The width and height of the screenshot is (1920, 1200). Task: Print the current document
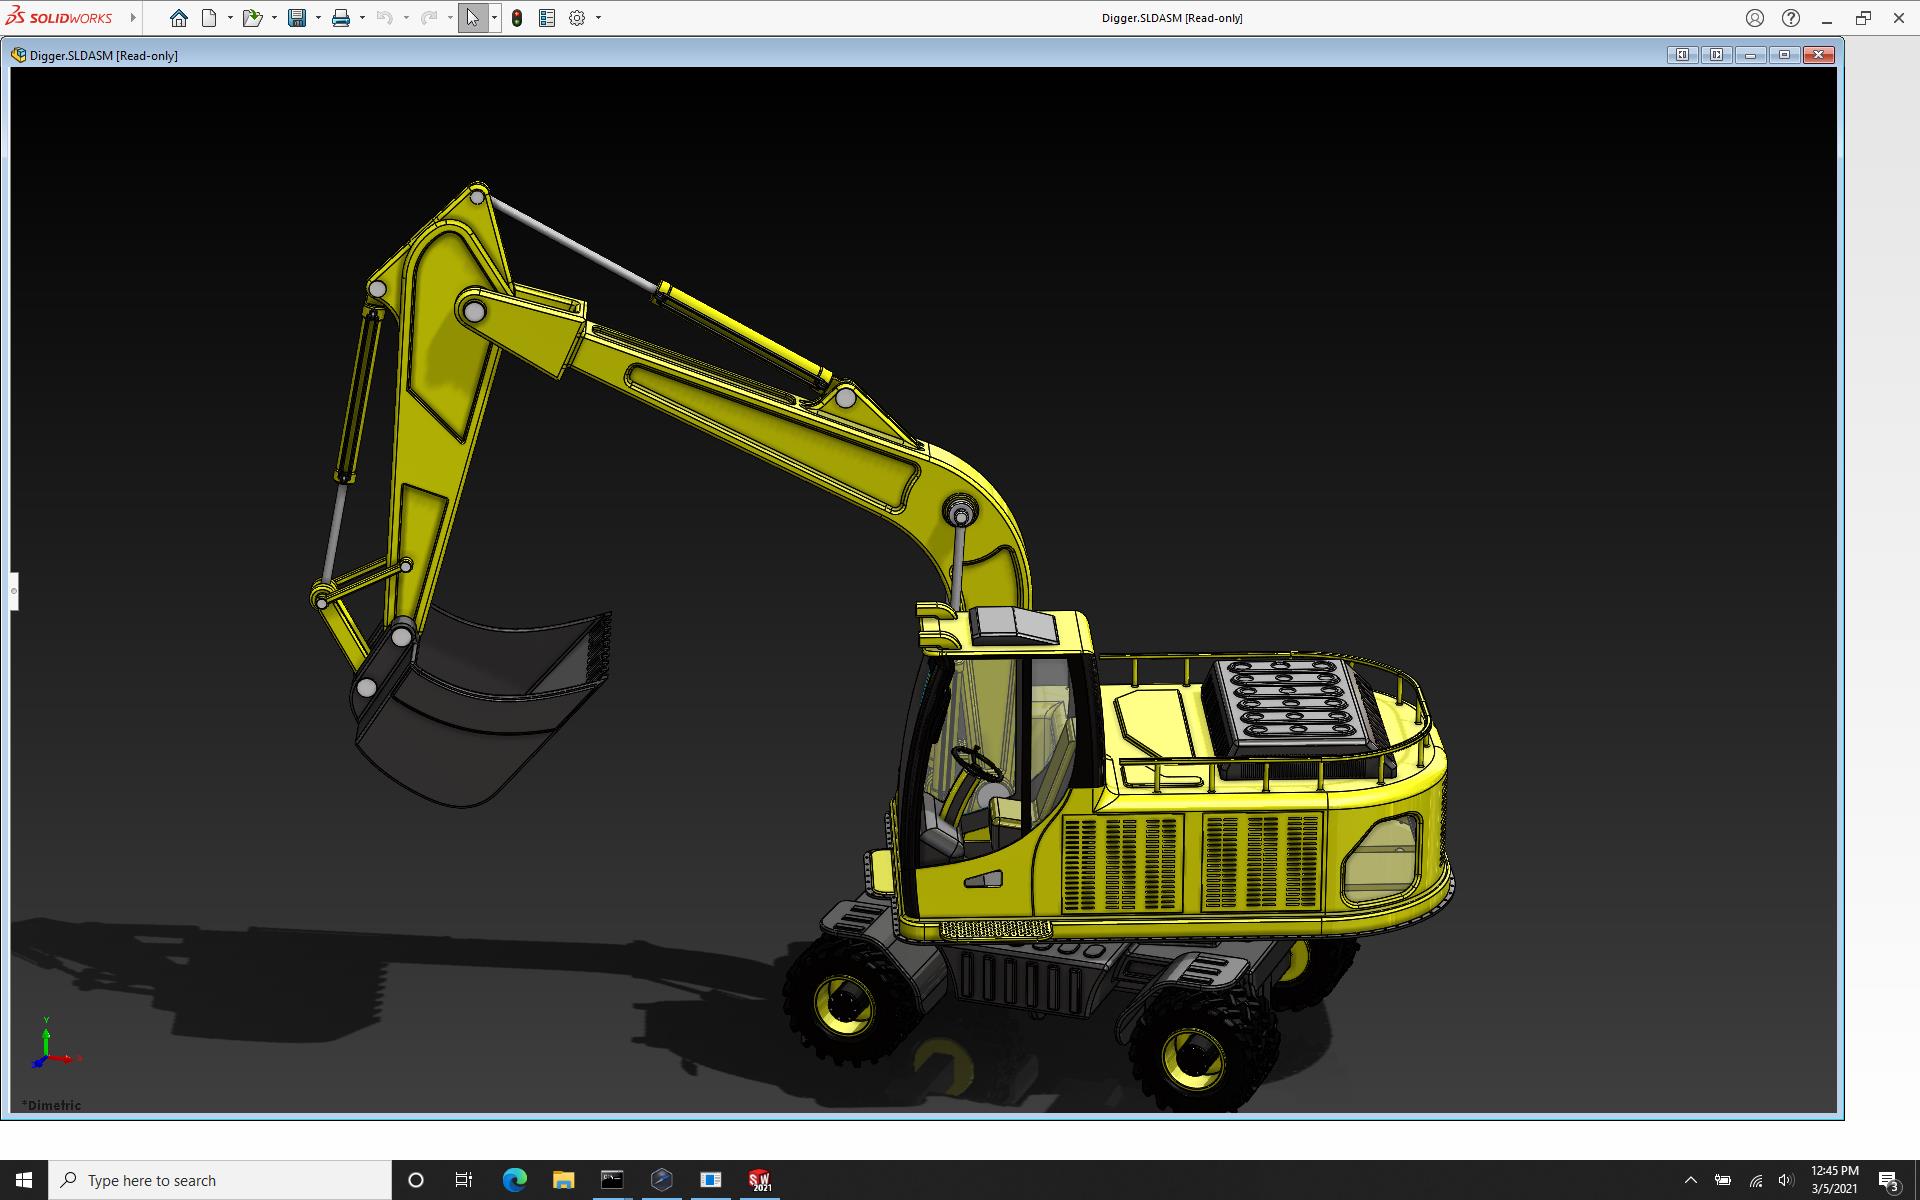[341, 18]
